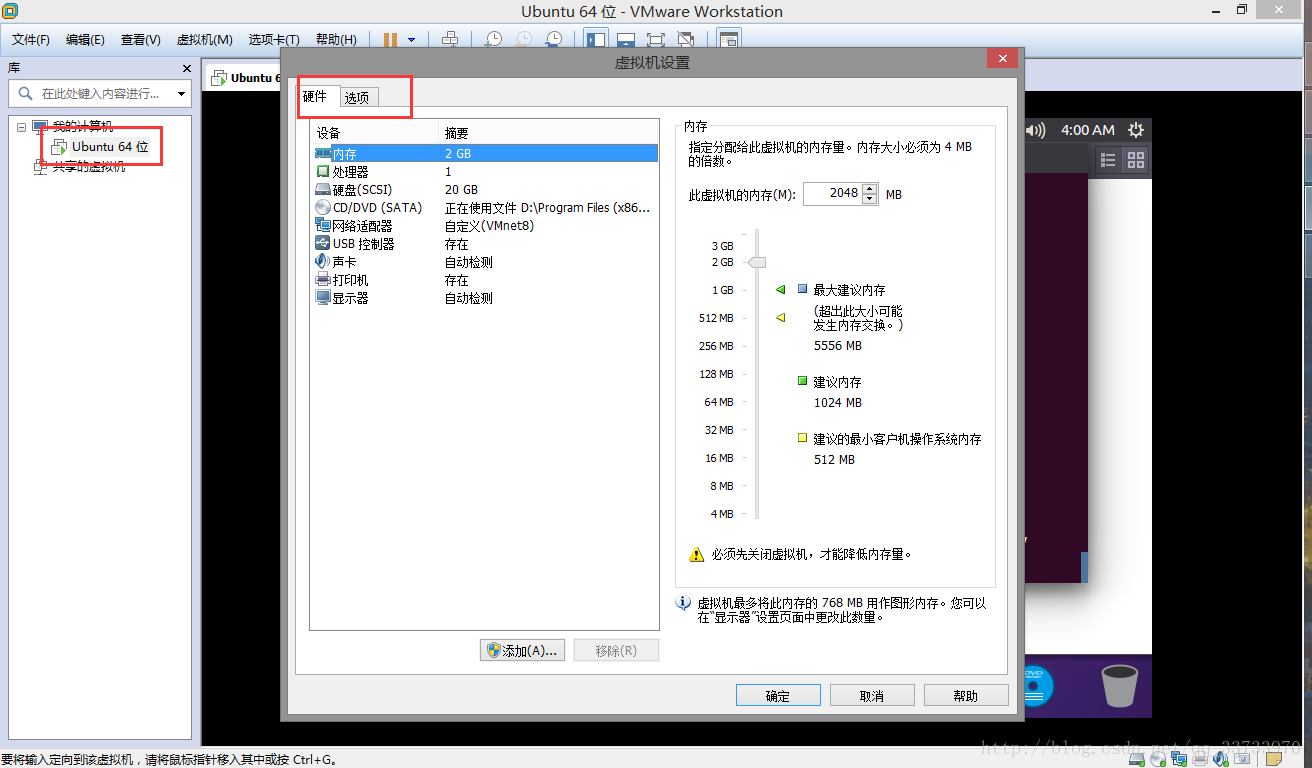Toggle the thumbnail bar toolbar icon

[x=626, y=39]
